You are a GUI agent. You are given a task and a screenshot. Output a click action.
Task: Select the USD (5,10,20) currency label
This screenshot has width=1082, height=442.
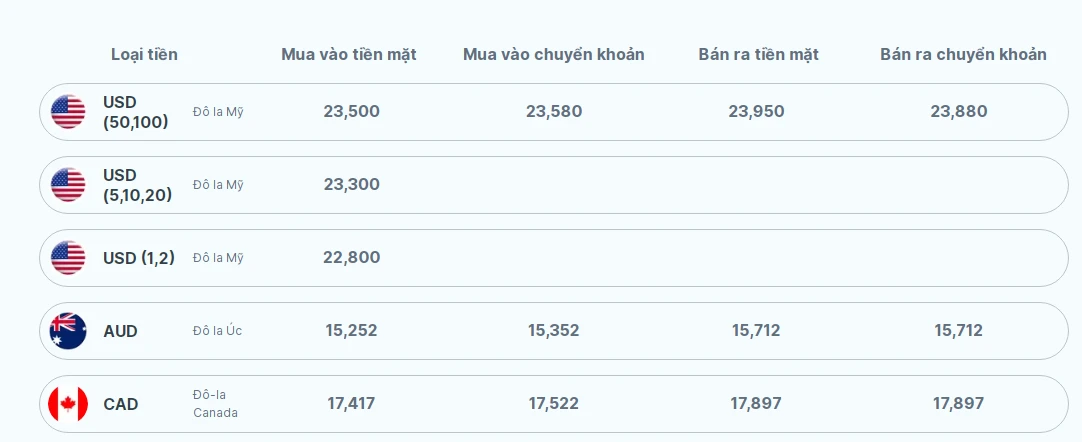click(137, 185)
